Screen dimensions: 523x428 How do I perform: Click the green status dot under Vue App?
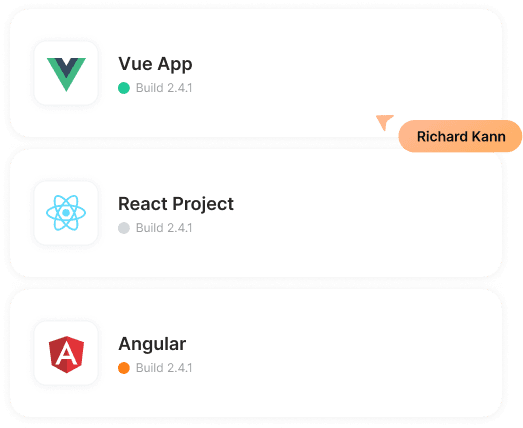(x=124, y=88)
